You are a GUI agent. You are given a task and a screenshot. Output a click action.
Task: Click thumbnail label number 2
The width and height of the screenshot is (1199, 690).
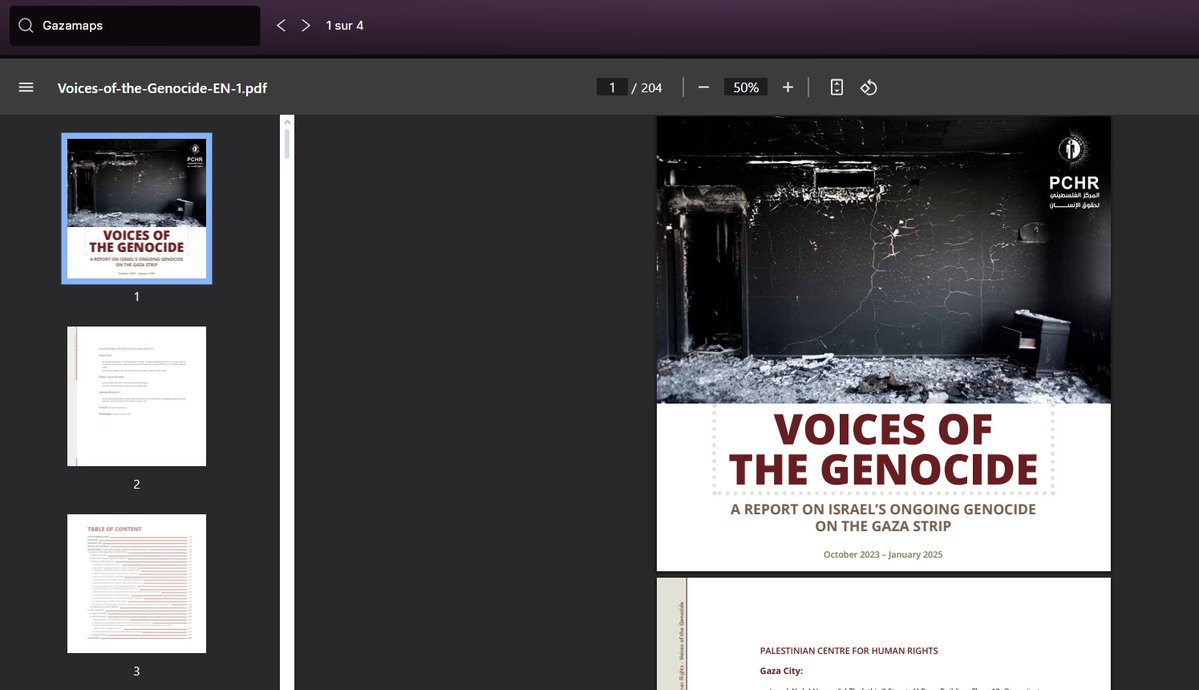tap(137, 484)
